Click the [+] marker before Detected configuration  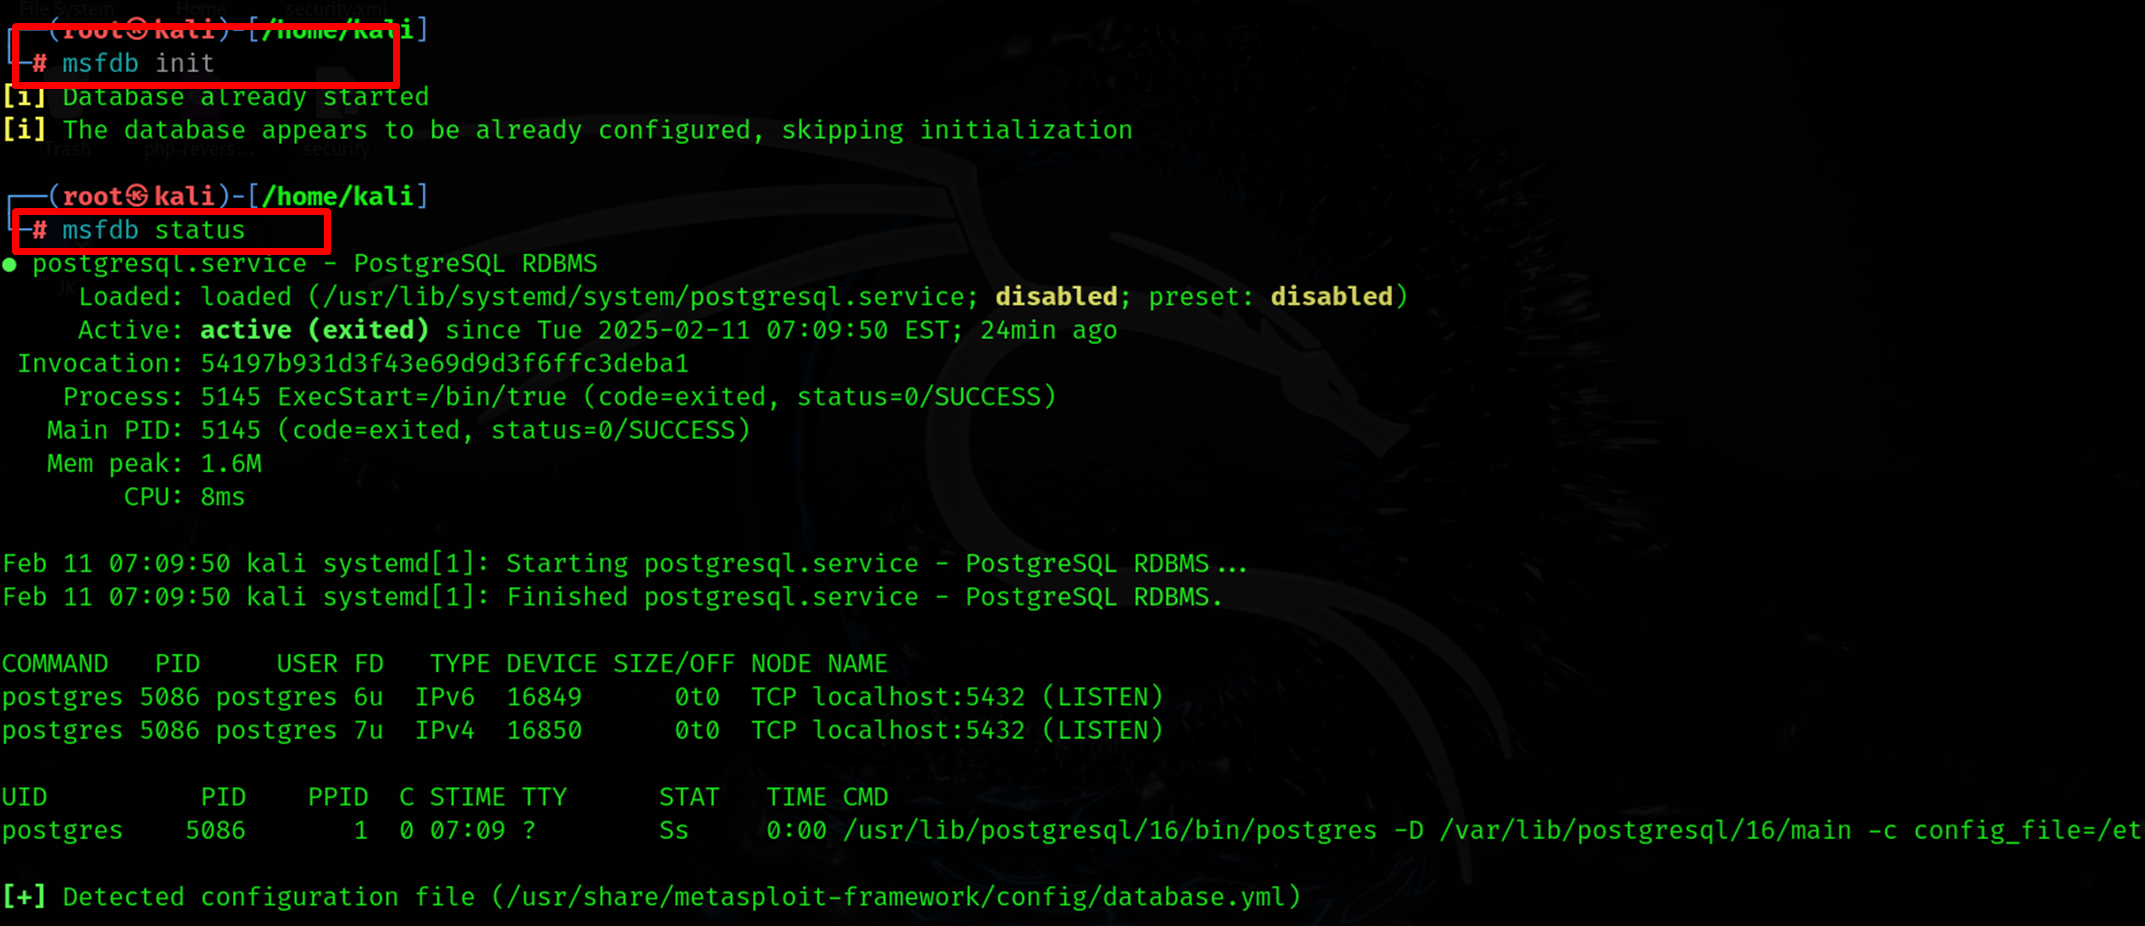coord(24,897)
